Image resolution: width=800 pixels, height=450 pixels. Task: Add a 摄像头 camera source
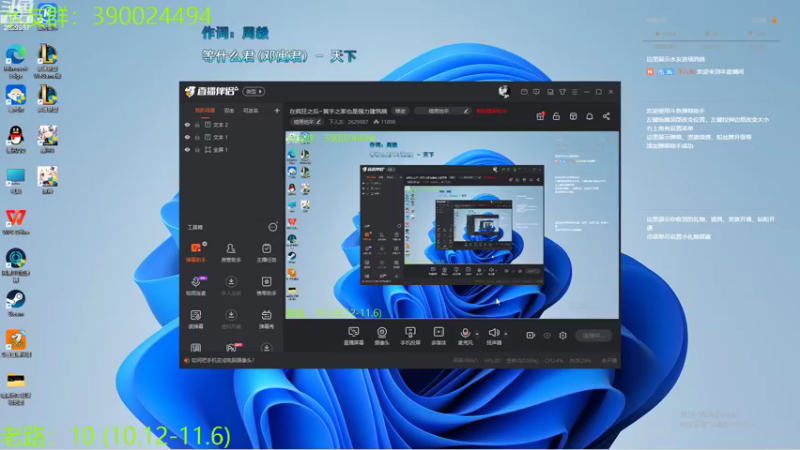click(382, 336)
